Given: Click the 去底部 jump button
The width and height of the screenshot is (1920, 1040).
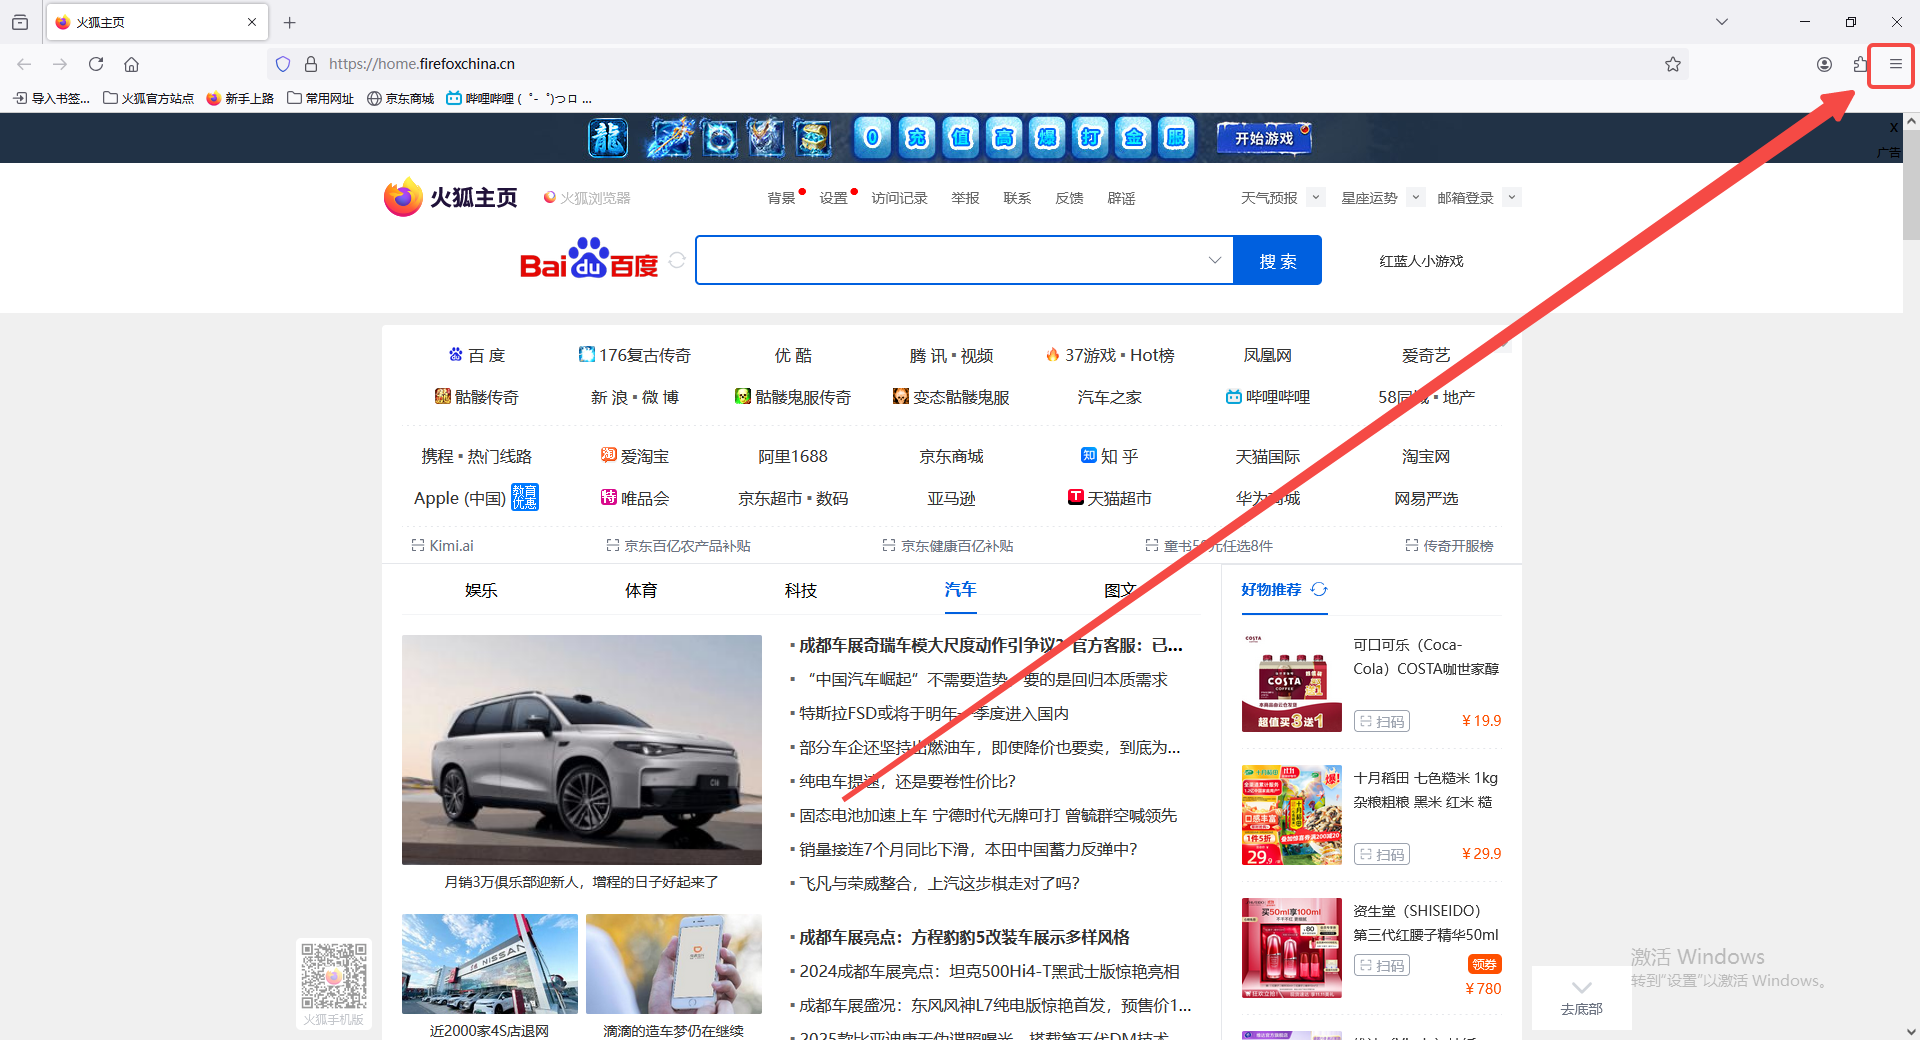Looking at the screenshot, I should pyautogui.click(x=1581, y=997).
